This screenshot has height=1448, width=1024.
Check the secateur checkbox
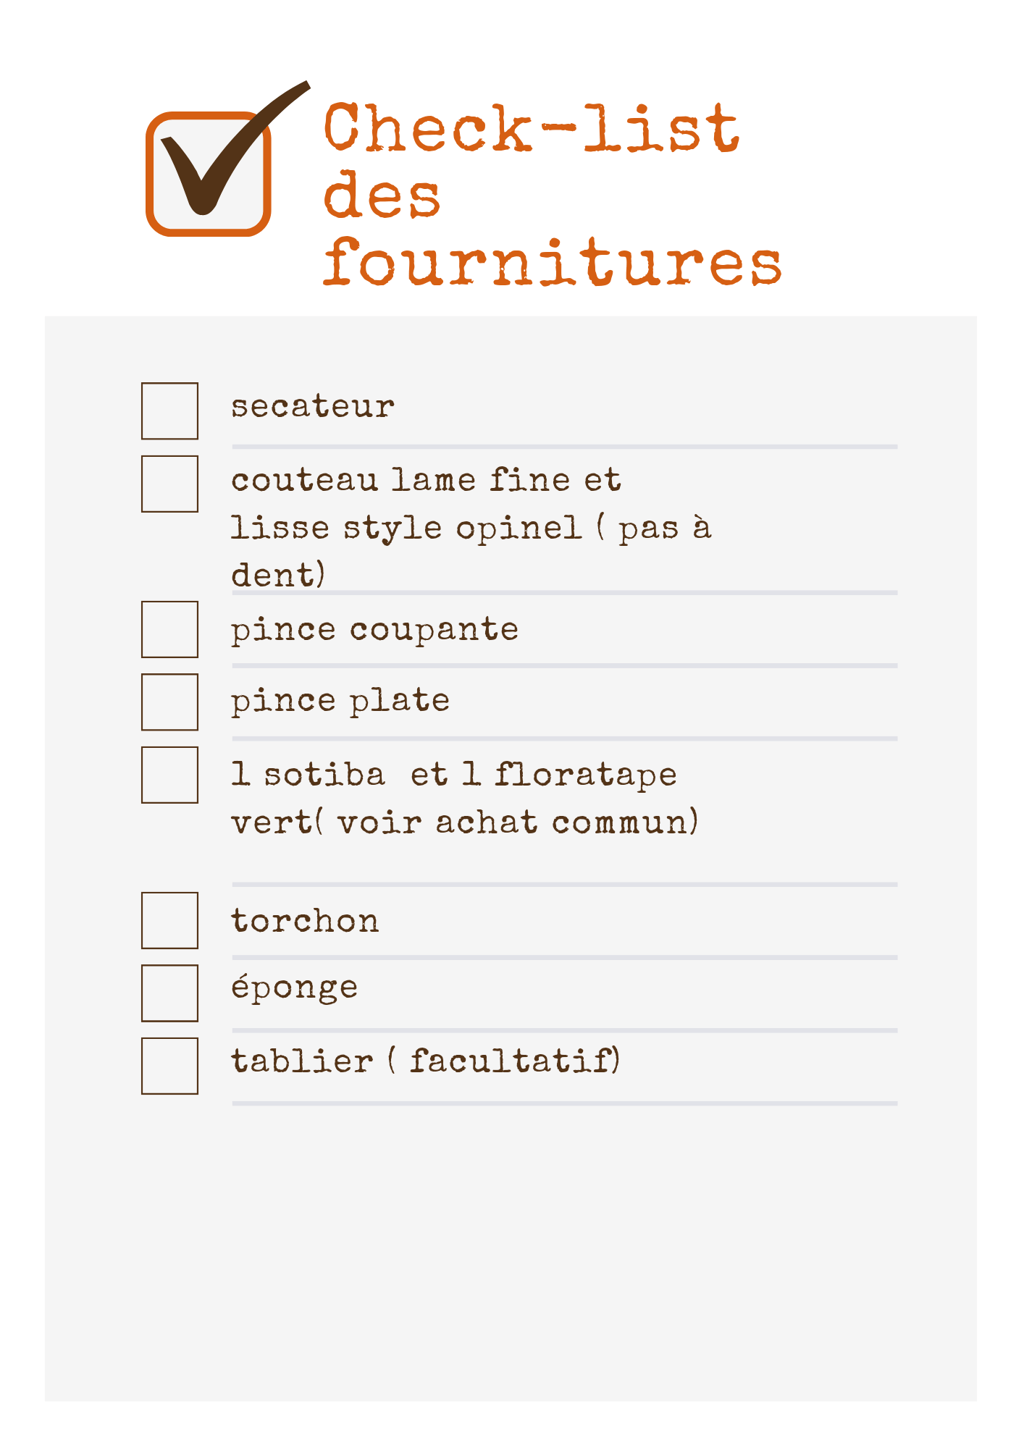point(170,411)
